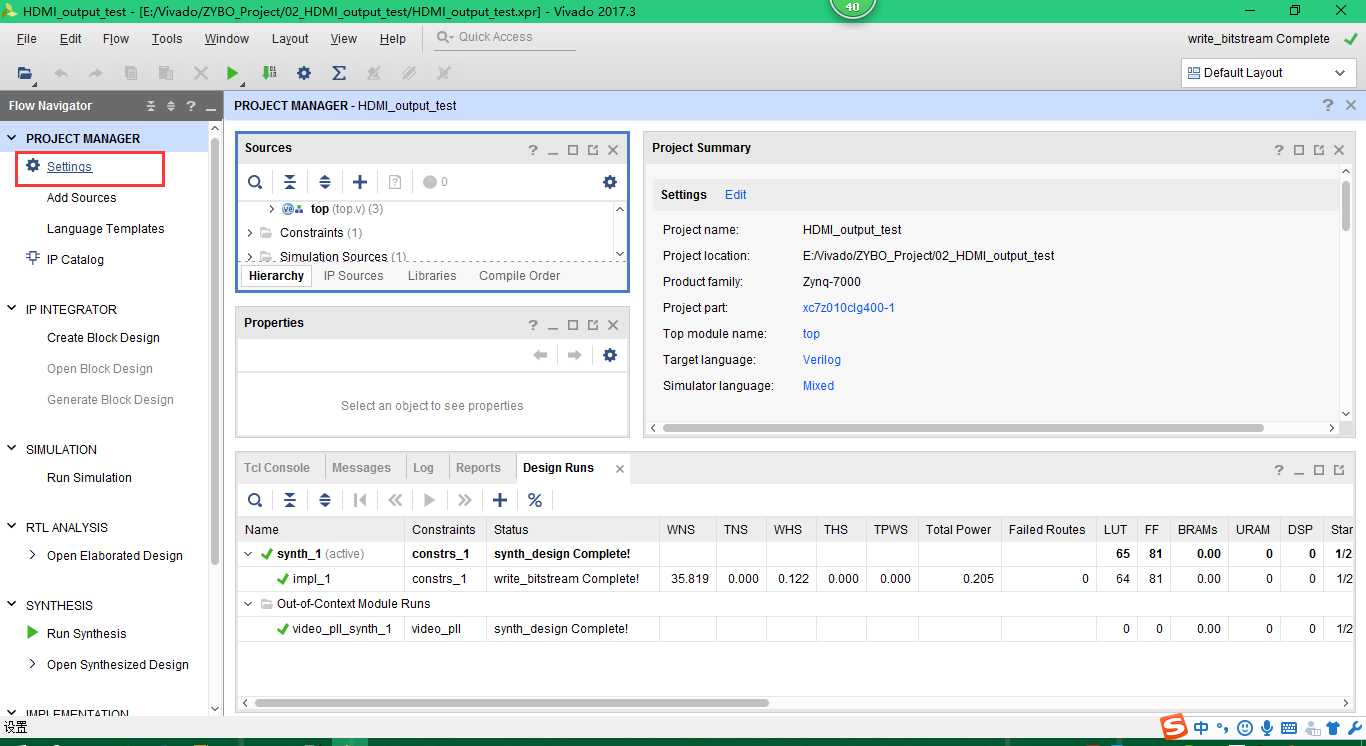Click the Sogou input method tray icon
The height and width of the screenshot is (746, 1366).
point(1174,727)
